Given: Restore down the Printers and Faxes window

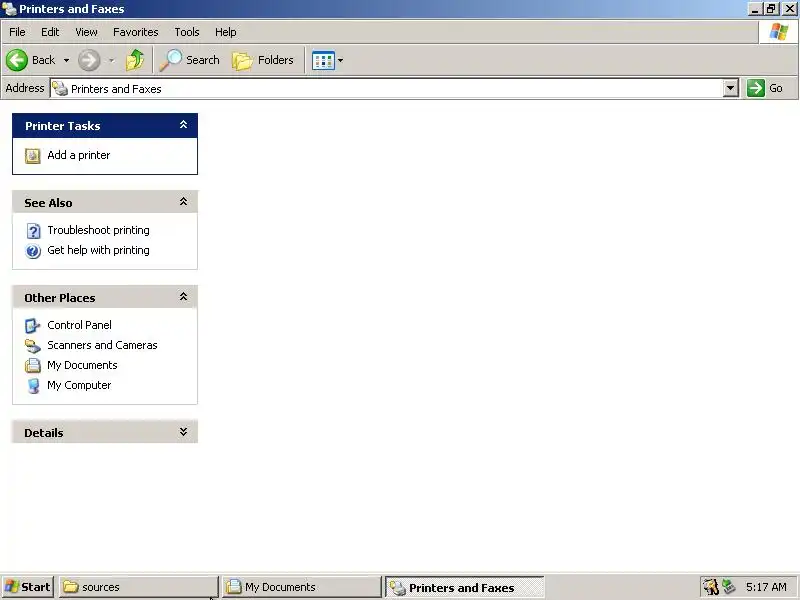Looking at the screenshot, I should point(770,9).
